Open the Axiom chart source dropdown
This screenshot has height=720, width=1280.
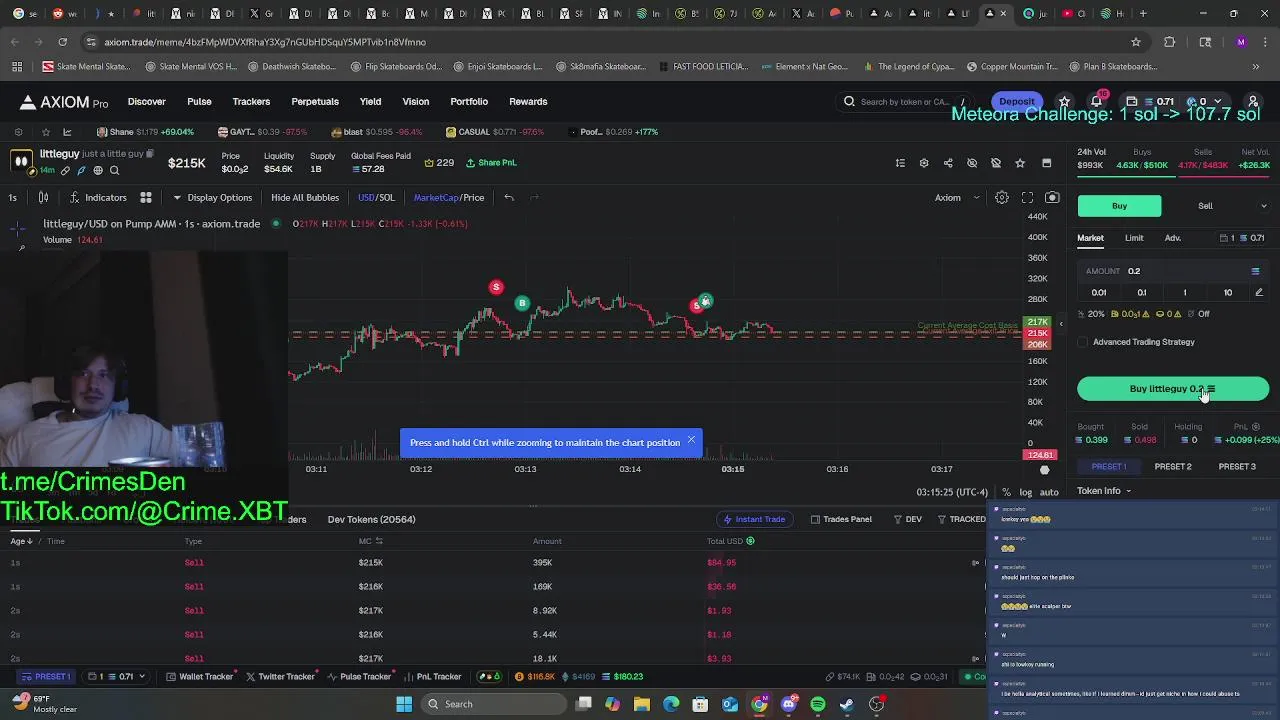958,198
